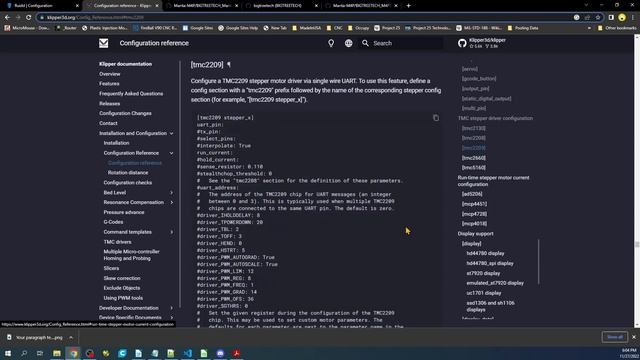The height and width of the screenshot is (360, 640).
Task: Expand the Device Specific Documents chevron
Action: click(x=171, y=317)
